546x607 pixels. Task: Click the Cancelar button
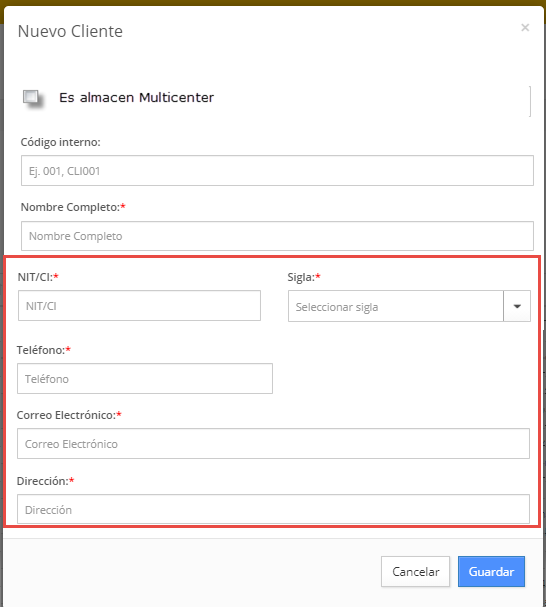416,572
